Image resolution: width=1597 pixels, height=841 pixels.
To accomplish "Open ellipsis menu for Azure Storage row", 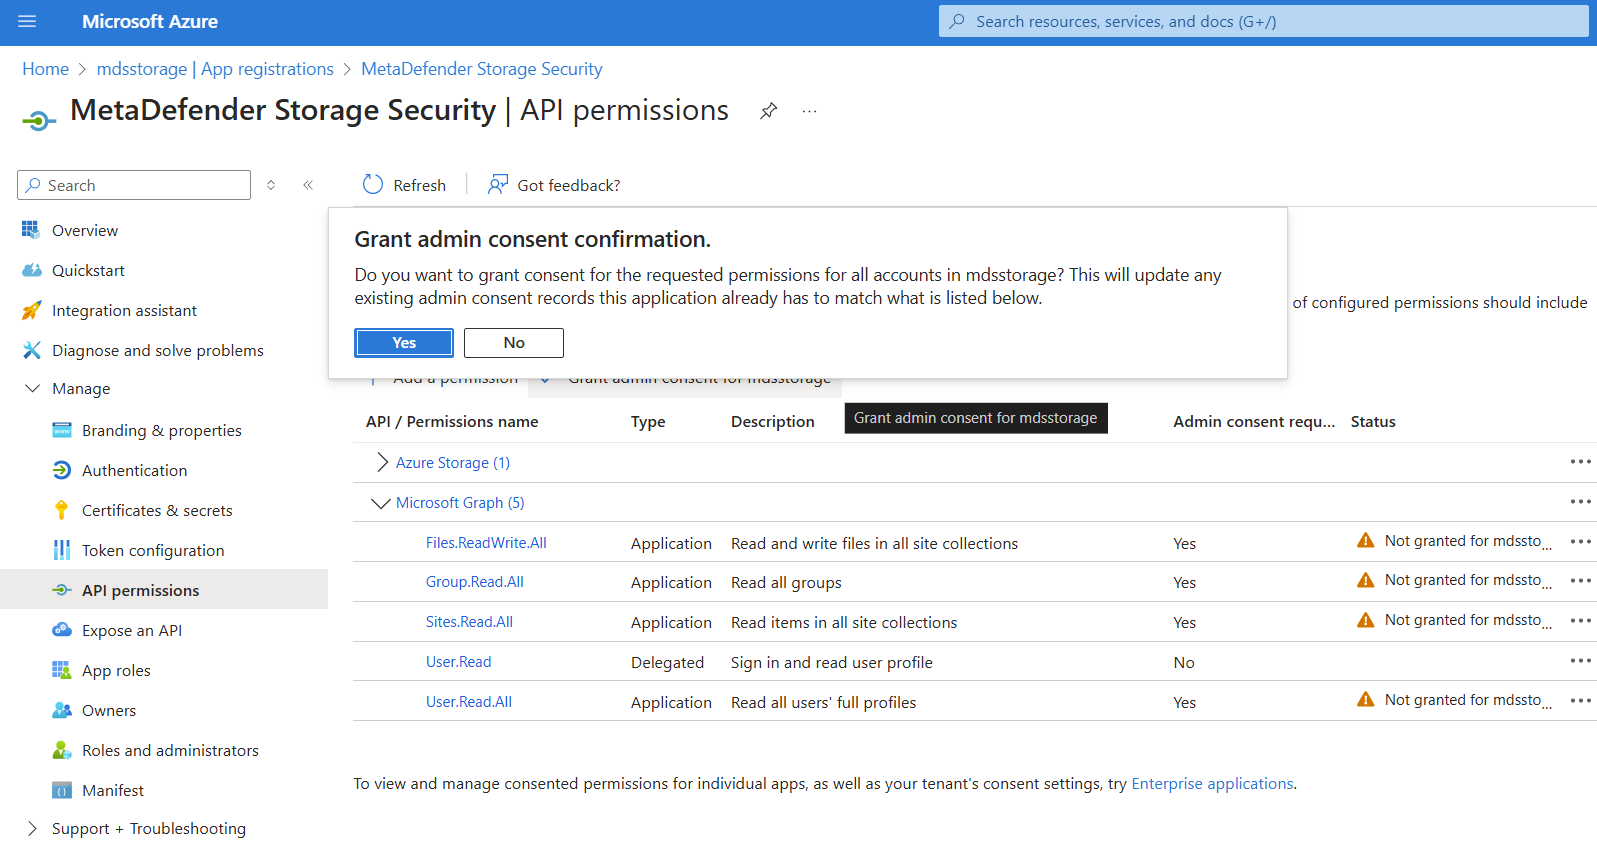I will tap(1580, 462).
